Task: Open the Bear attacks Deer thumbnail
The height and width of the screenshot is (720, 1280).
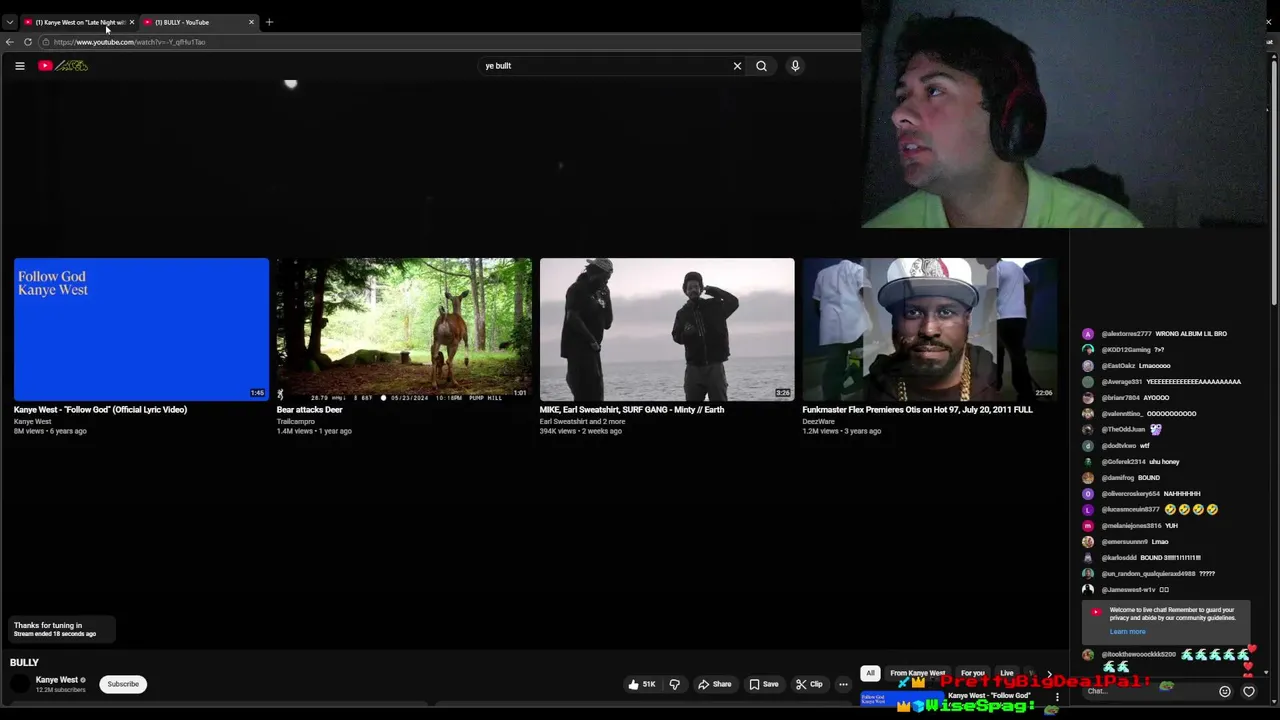Action: click(404, 329)
